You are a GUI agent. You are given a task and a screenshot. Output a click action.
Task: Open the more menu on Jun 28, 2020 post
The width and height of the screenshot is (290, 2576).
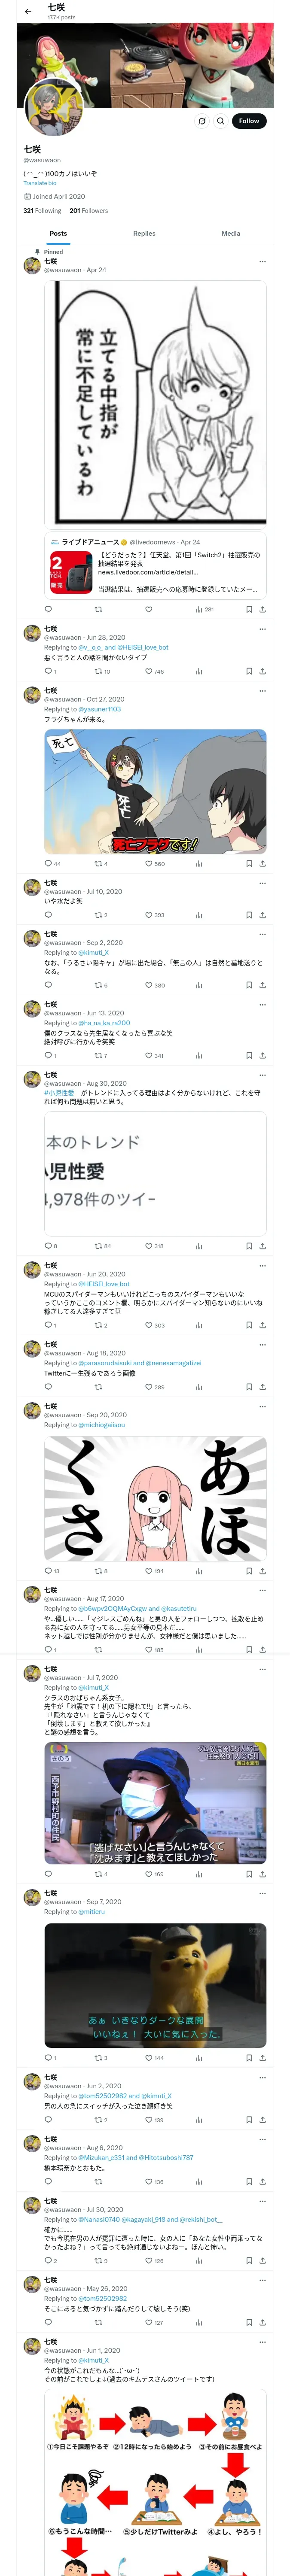[263, 629]
